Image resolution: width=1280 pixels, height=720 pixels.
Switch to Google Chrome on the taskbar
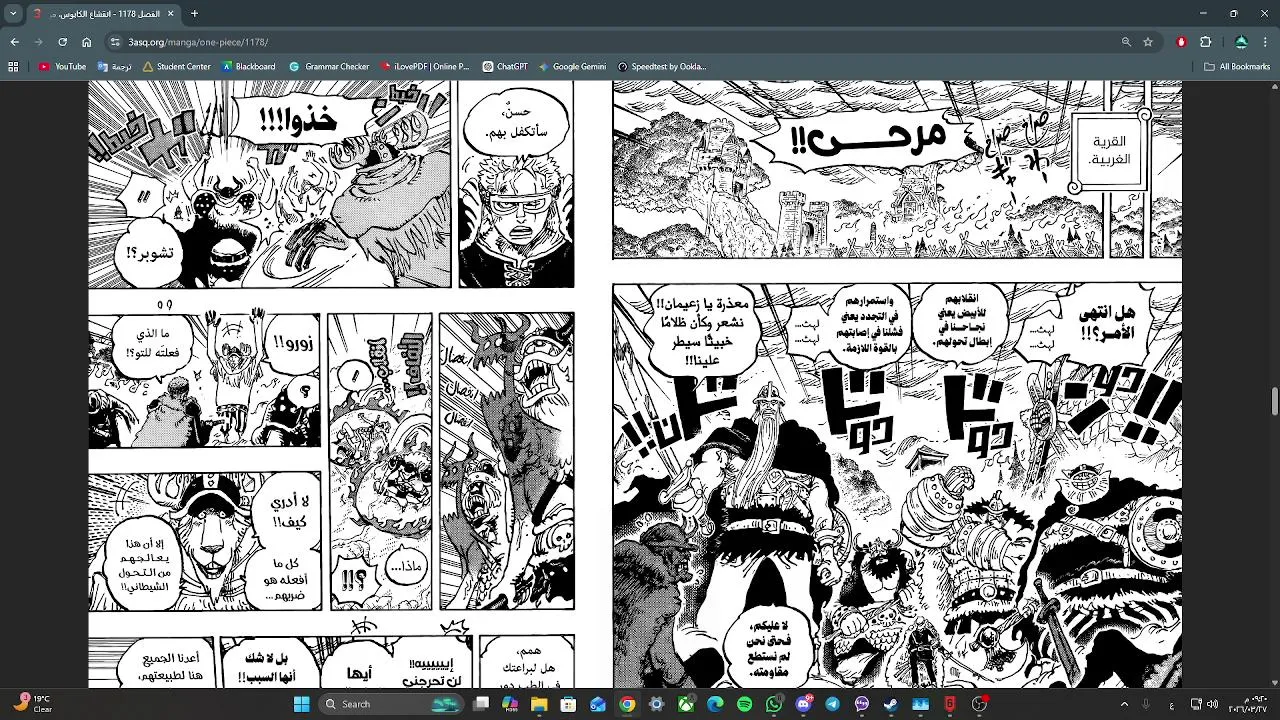pyautogui.click(x=627, y=704)
